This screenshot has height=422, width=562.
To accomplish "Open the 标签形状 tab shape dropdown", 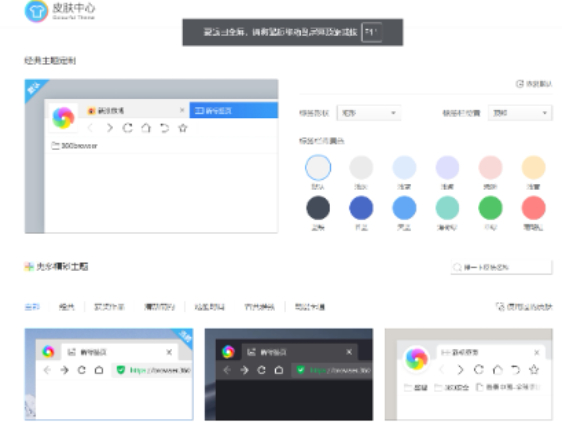I will [368, 113].
